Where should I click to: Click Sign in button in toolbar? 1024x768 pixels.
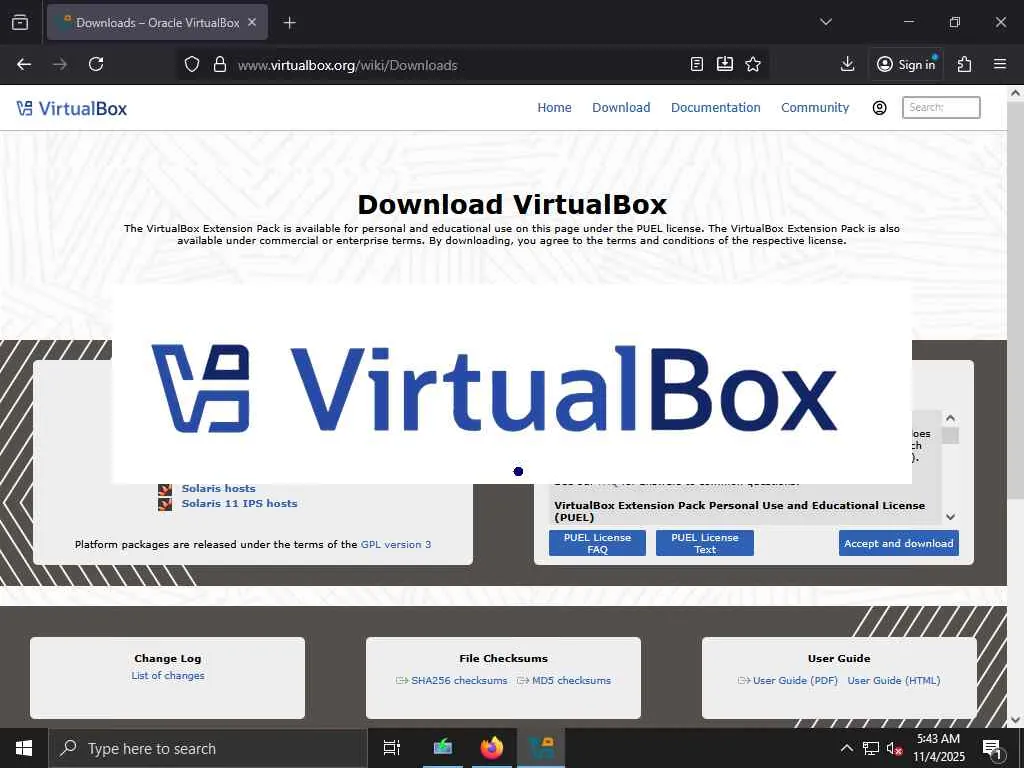pos(906,64)
